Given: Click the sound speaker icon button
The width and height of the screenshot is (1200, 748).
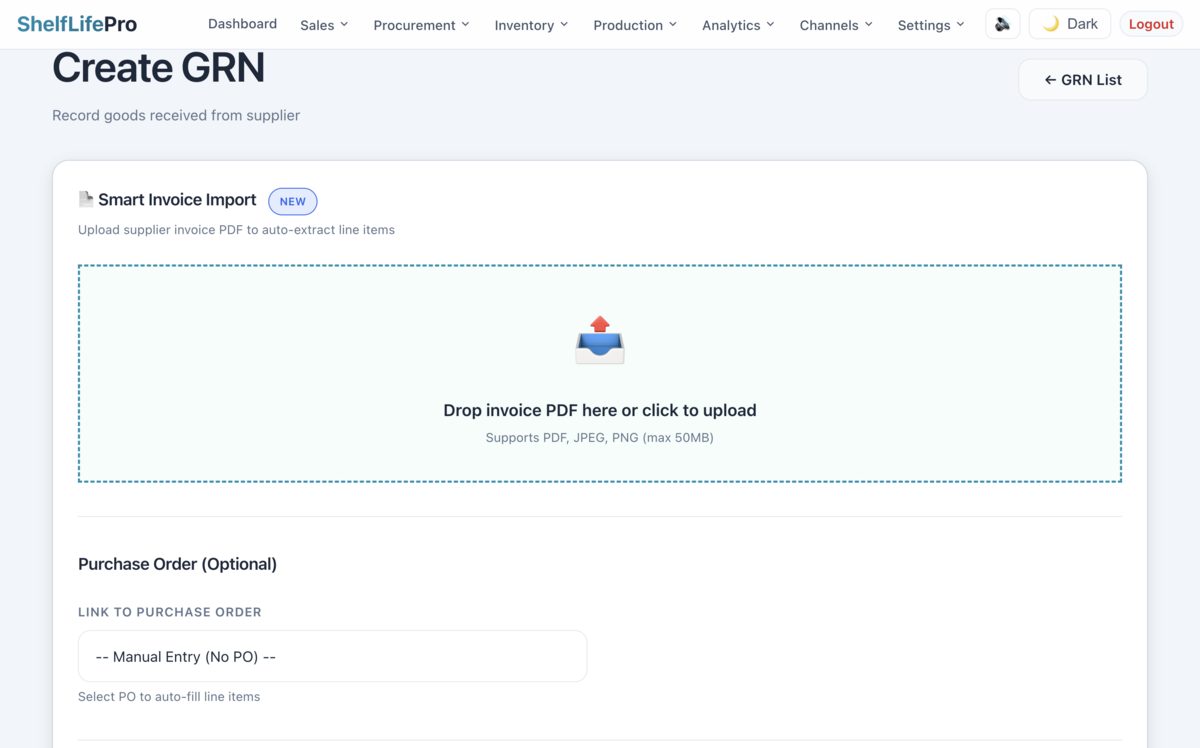Looking at the screenshot, I should pyautogui.click(x=1002, y=24).
